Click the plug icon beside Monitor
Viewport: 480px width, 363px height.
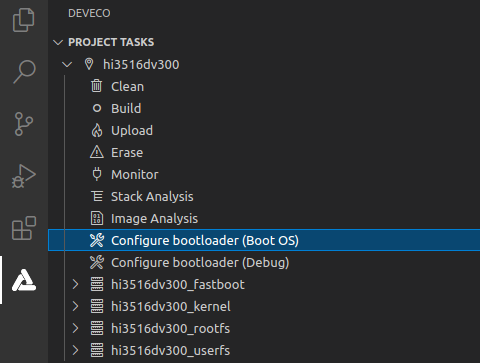(97, 174)
